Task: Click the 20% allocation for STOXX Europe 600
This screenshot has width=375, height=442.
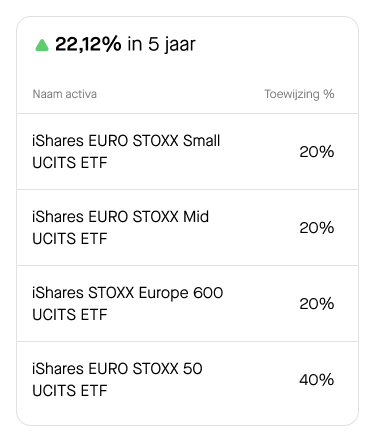Action: 317,304
